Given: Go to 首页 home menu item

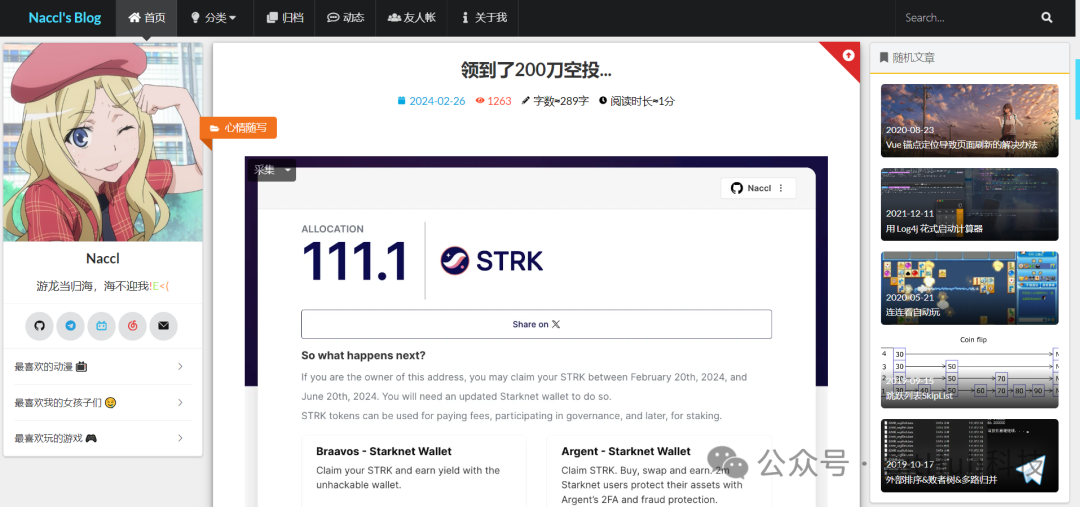Looking at the screenshot, I should click(147, 18).
